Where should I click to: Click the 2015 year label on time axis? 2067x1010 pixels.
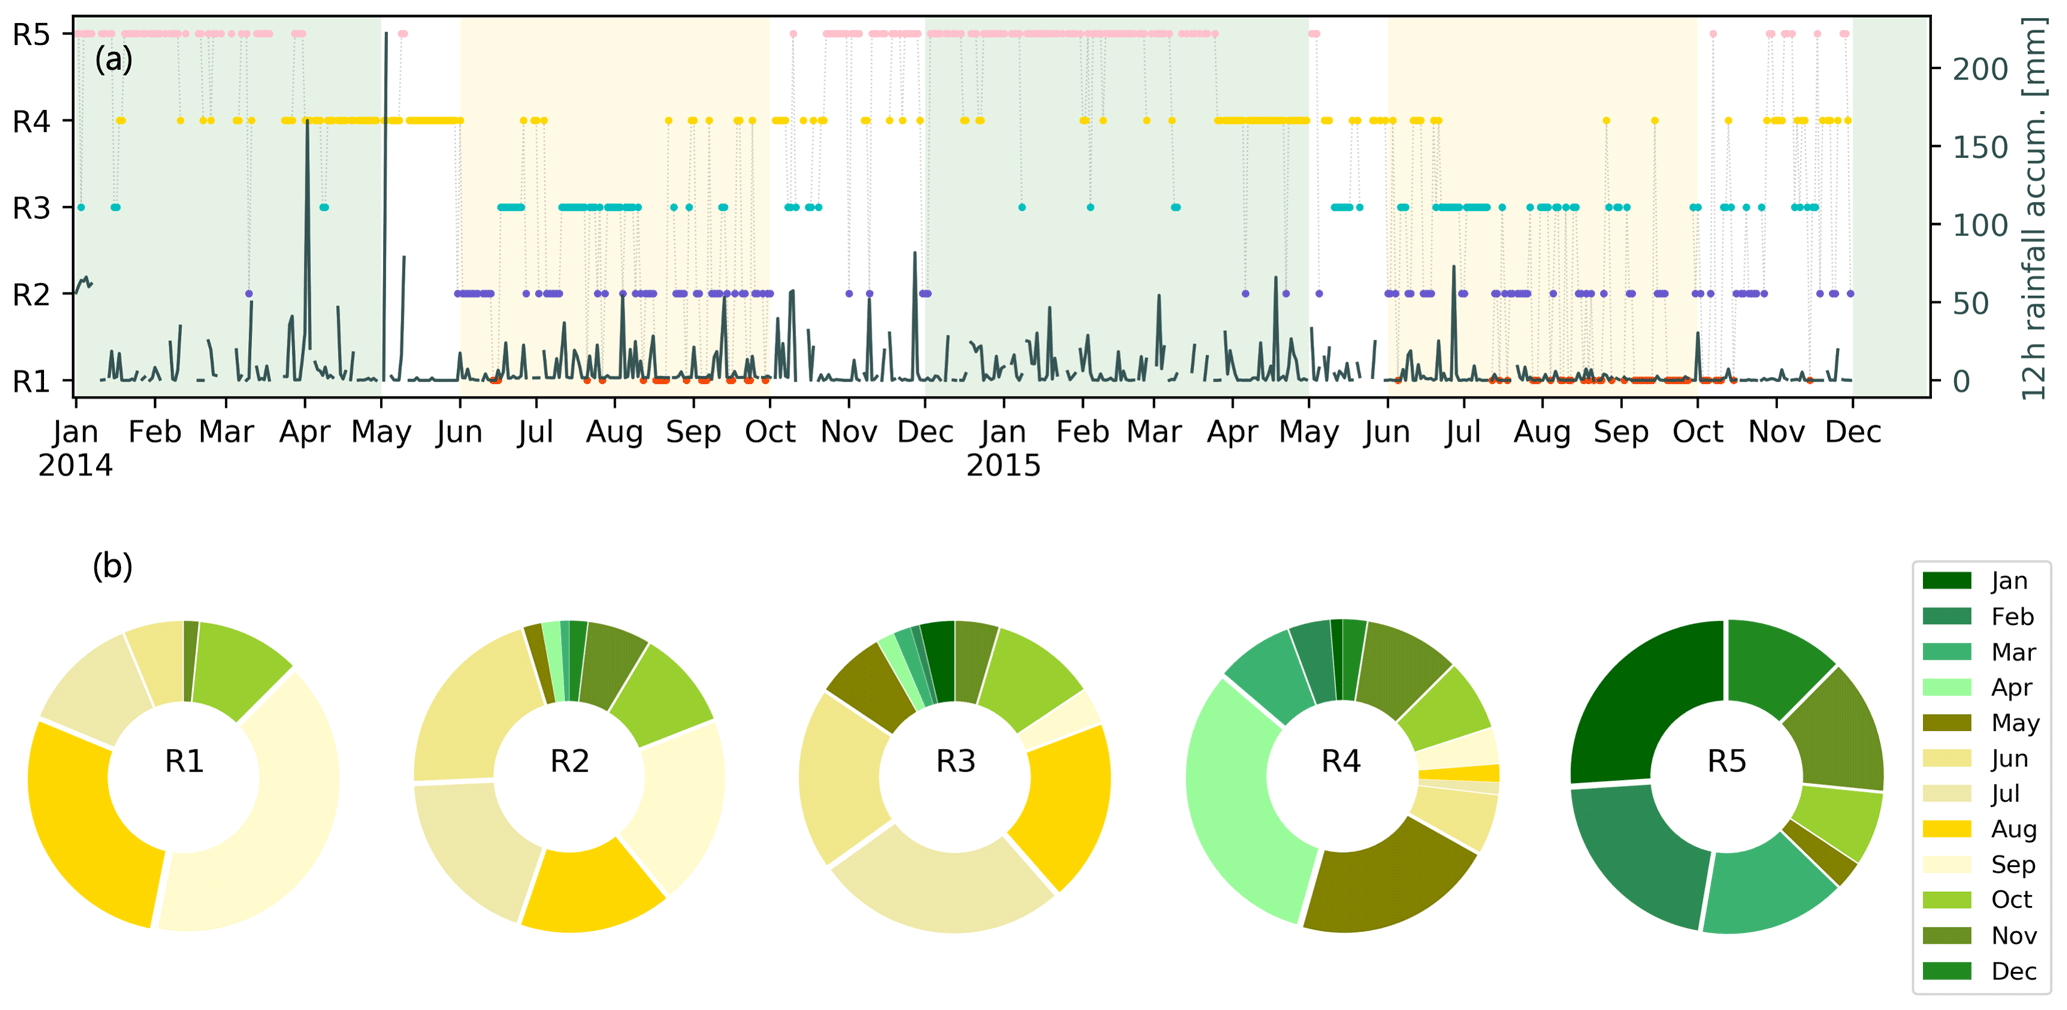[x=1003, y=466]
